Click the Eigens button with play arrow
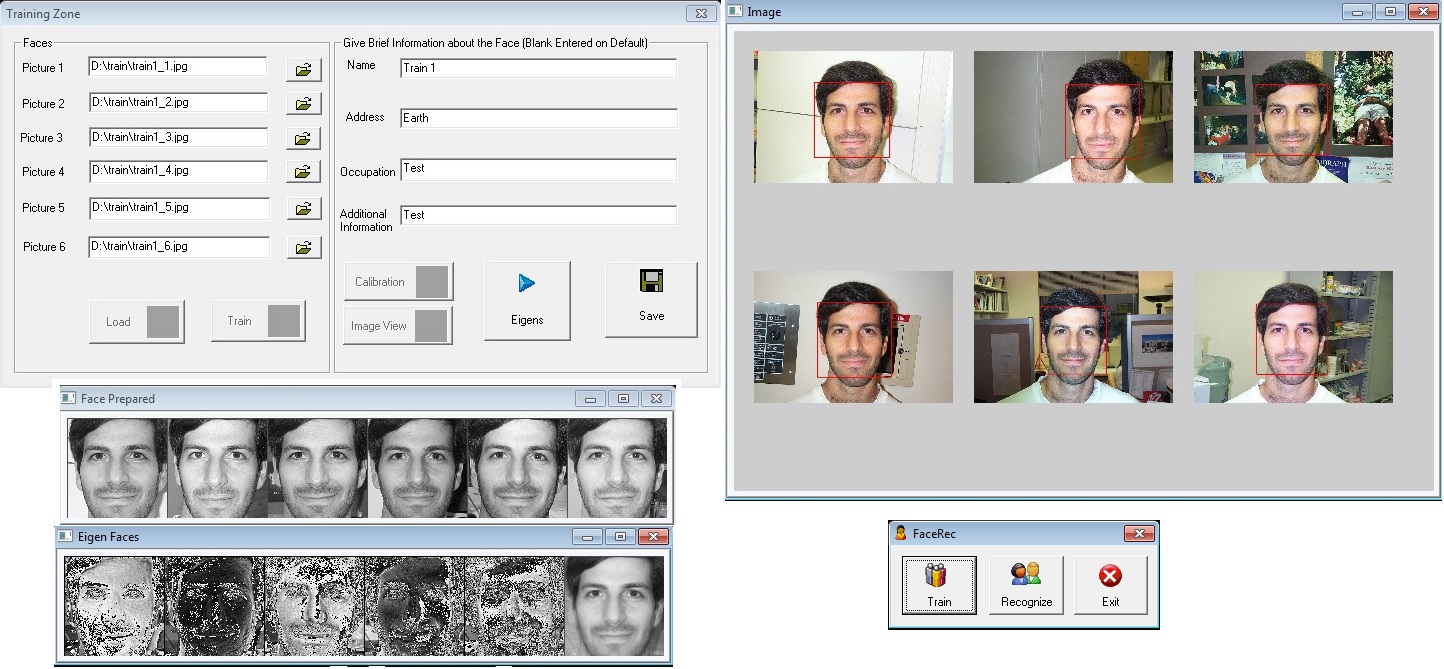Screen dimensions: 1444x669 click(527, 301)
